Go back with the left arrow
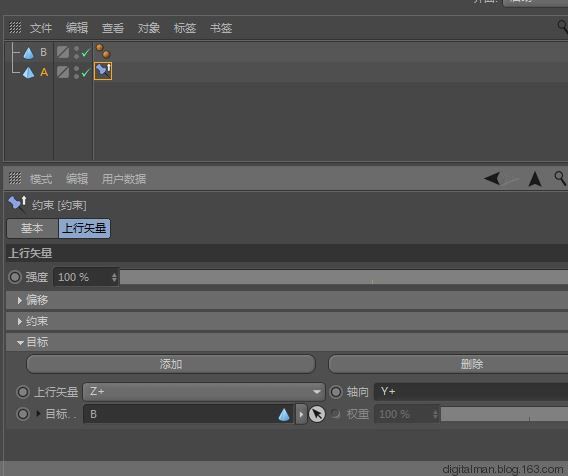This screenshot has height=476, width=568. click(493, 178)
